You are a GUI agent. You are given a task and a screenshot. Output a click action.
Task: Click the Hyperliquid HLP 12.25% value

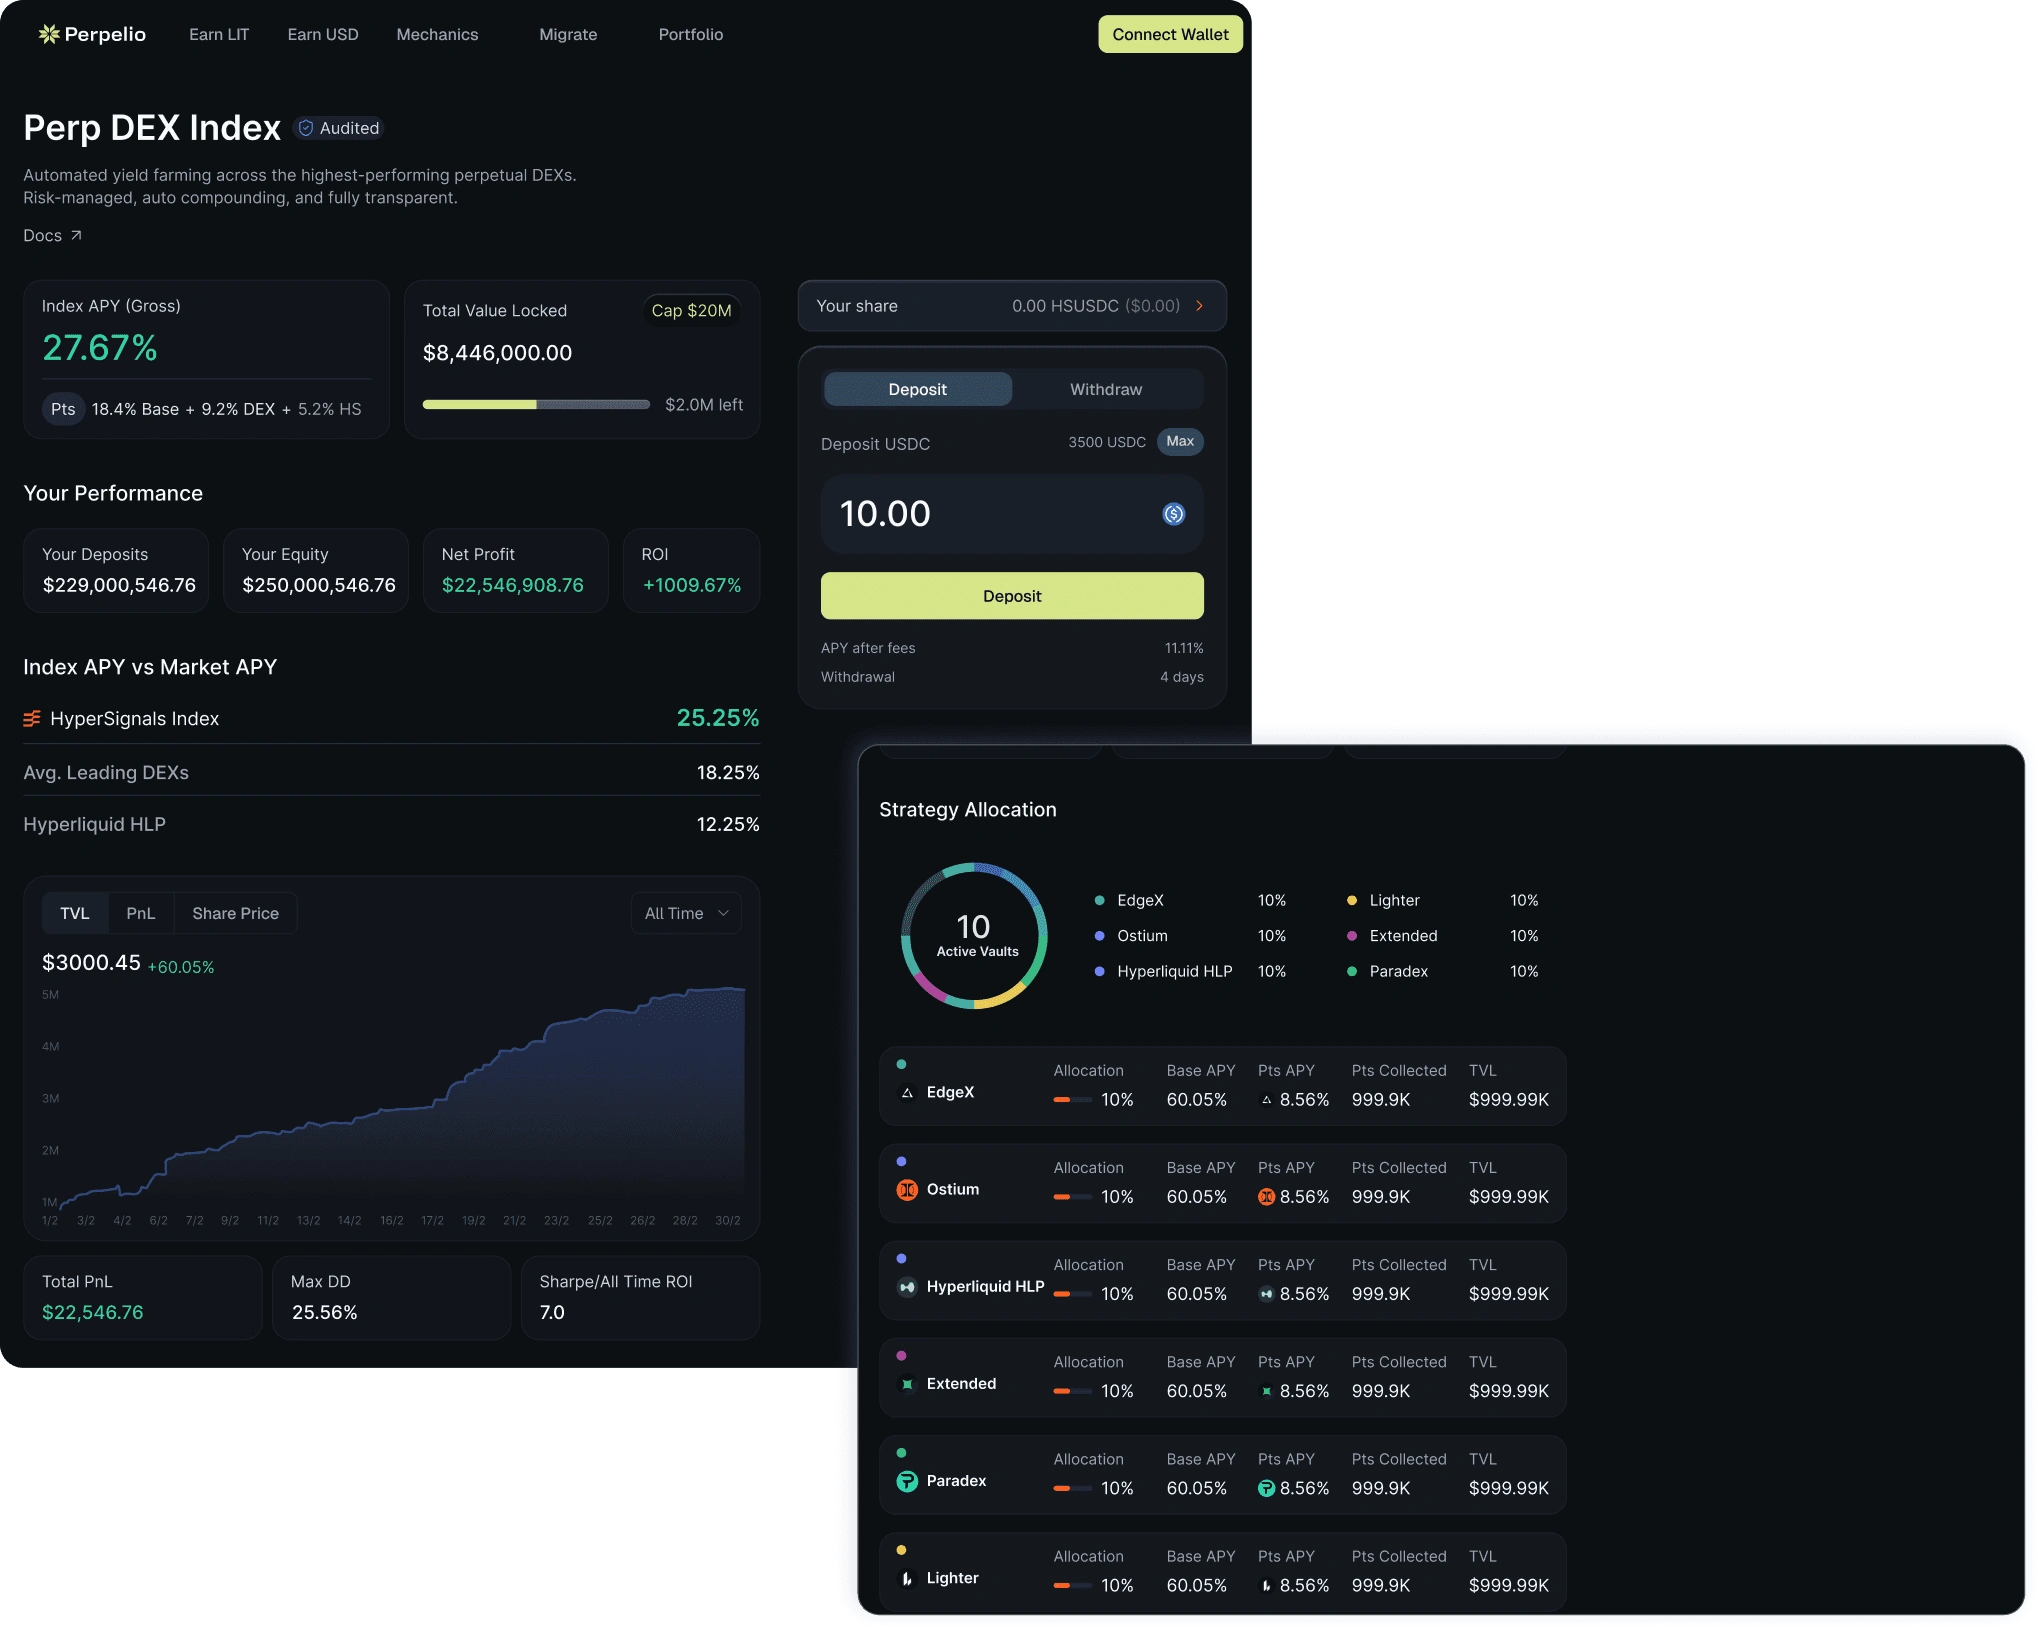click(728, 824)
